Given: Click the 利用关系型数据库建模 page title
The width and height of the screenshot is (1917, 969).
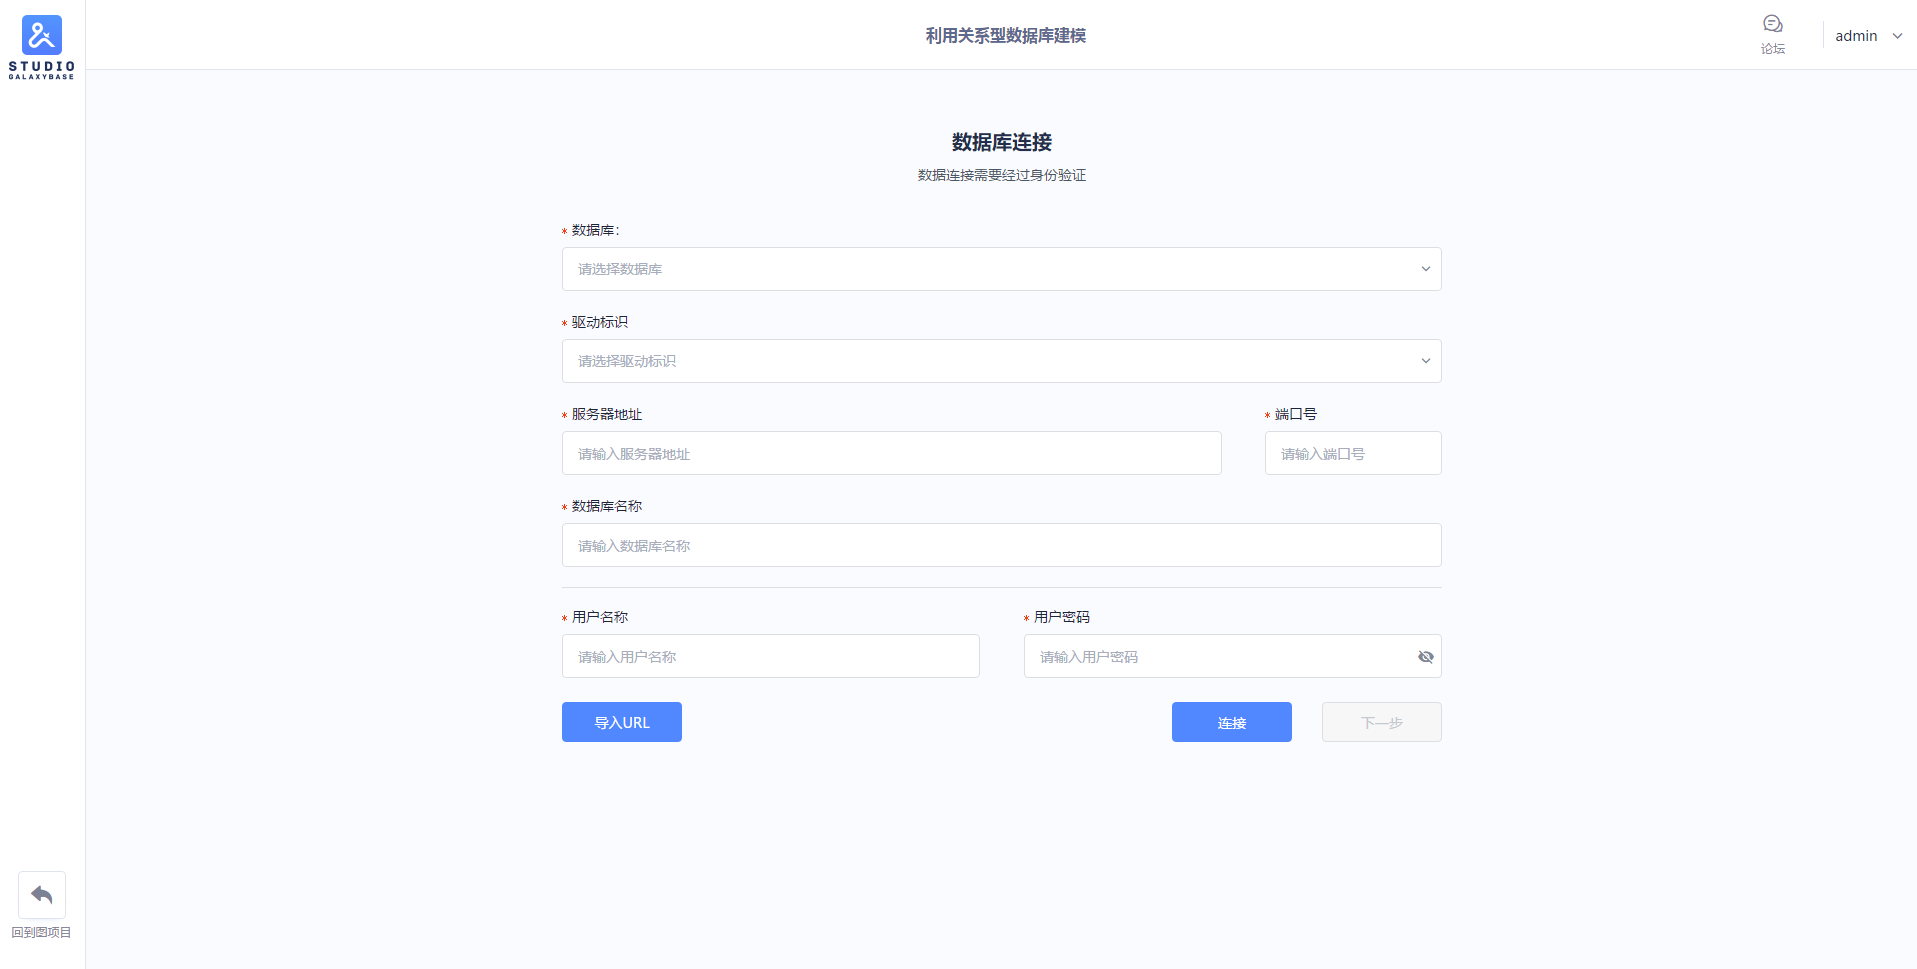Looking at the screenshot, I should [x=1006, y=34].
